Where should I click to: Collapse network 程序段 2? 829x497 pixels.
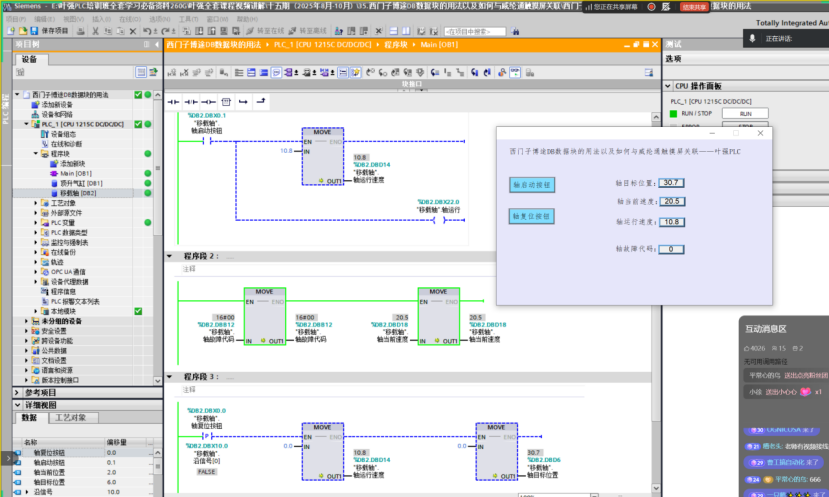(x=170, y=256)
